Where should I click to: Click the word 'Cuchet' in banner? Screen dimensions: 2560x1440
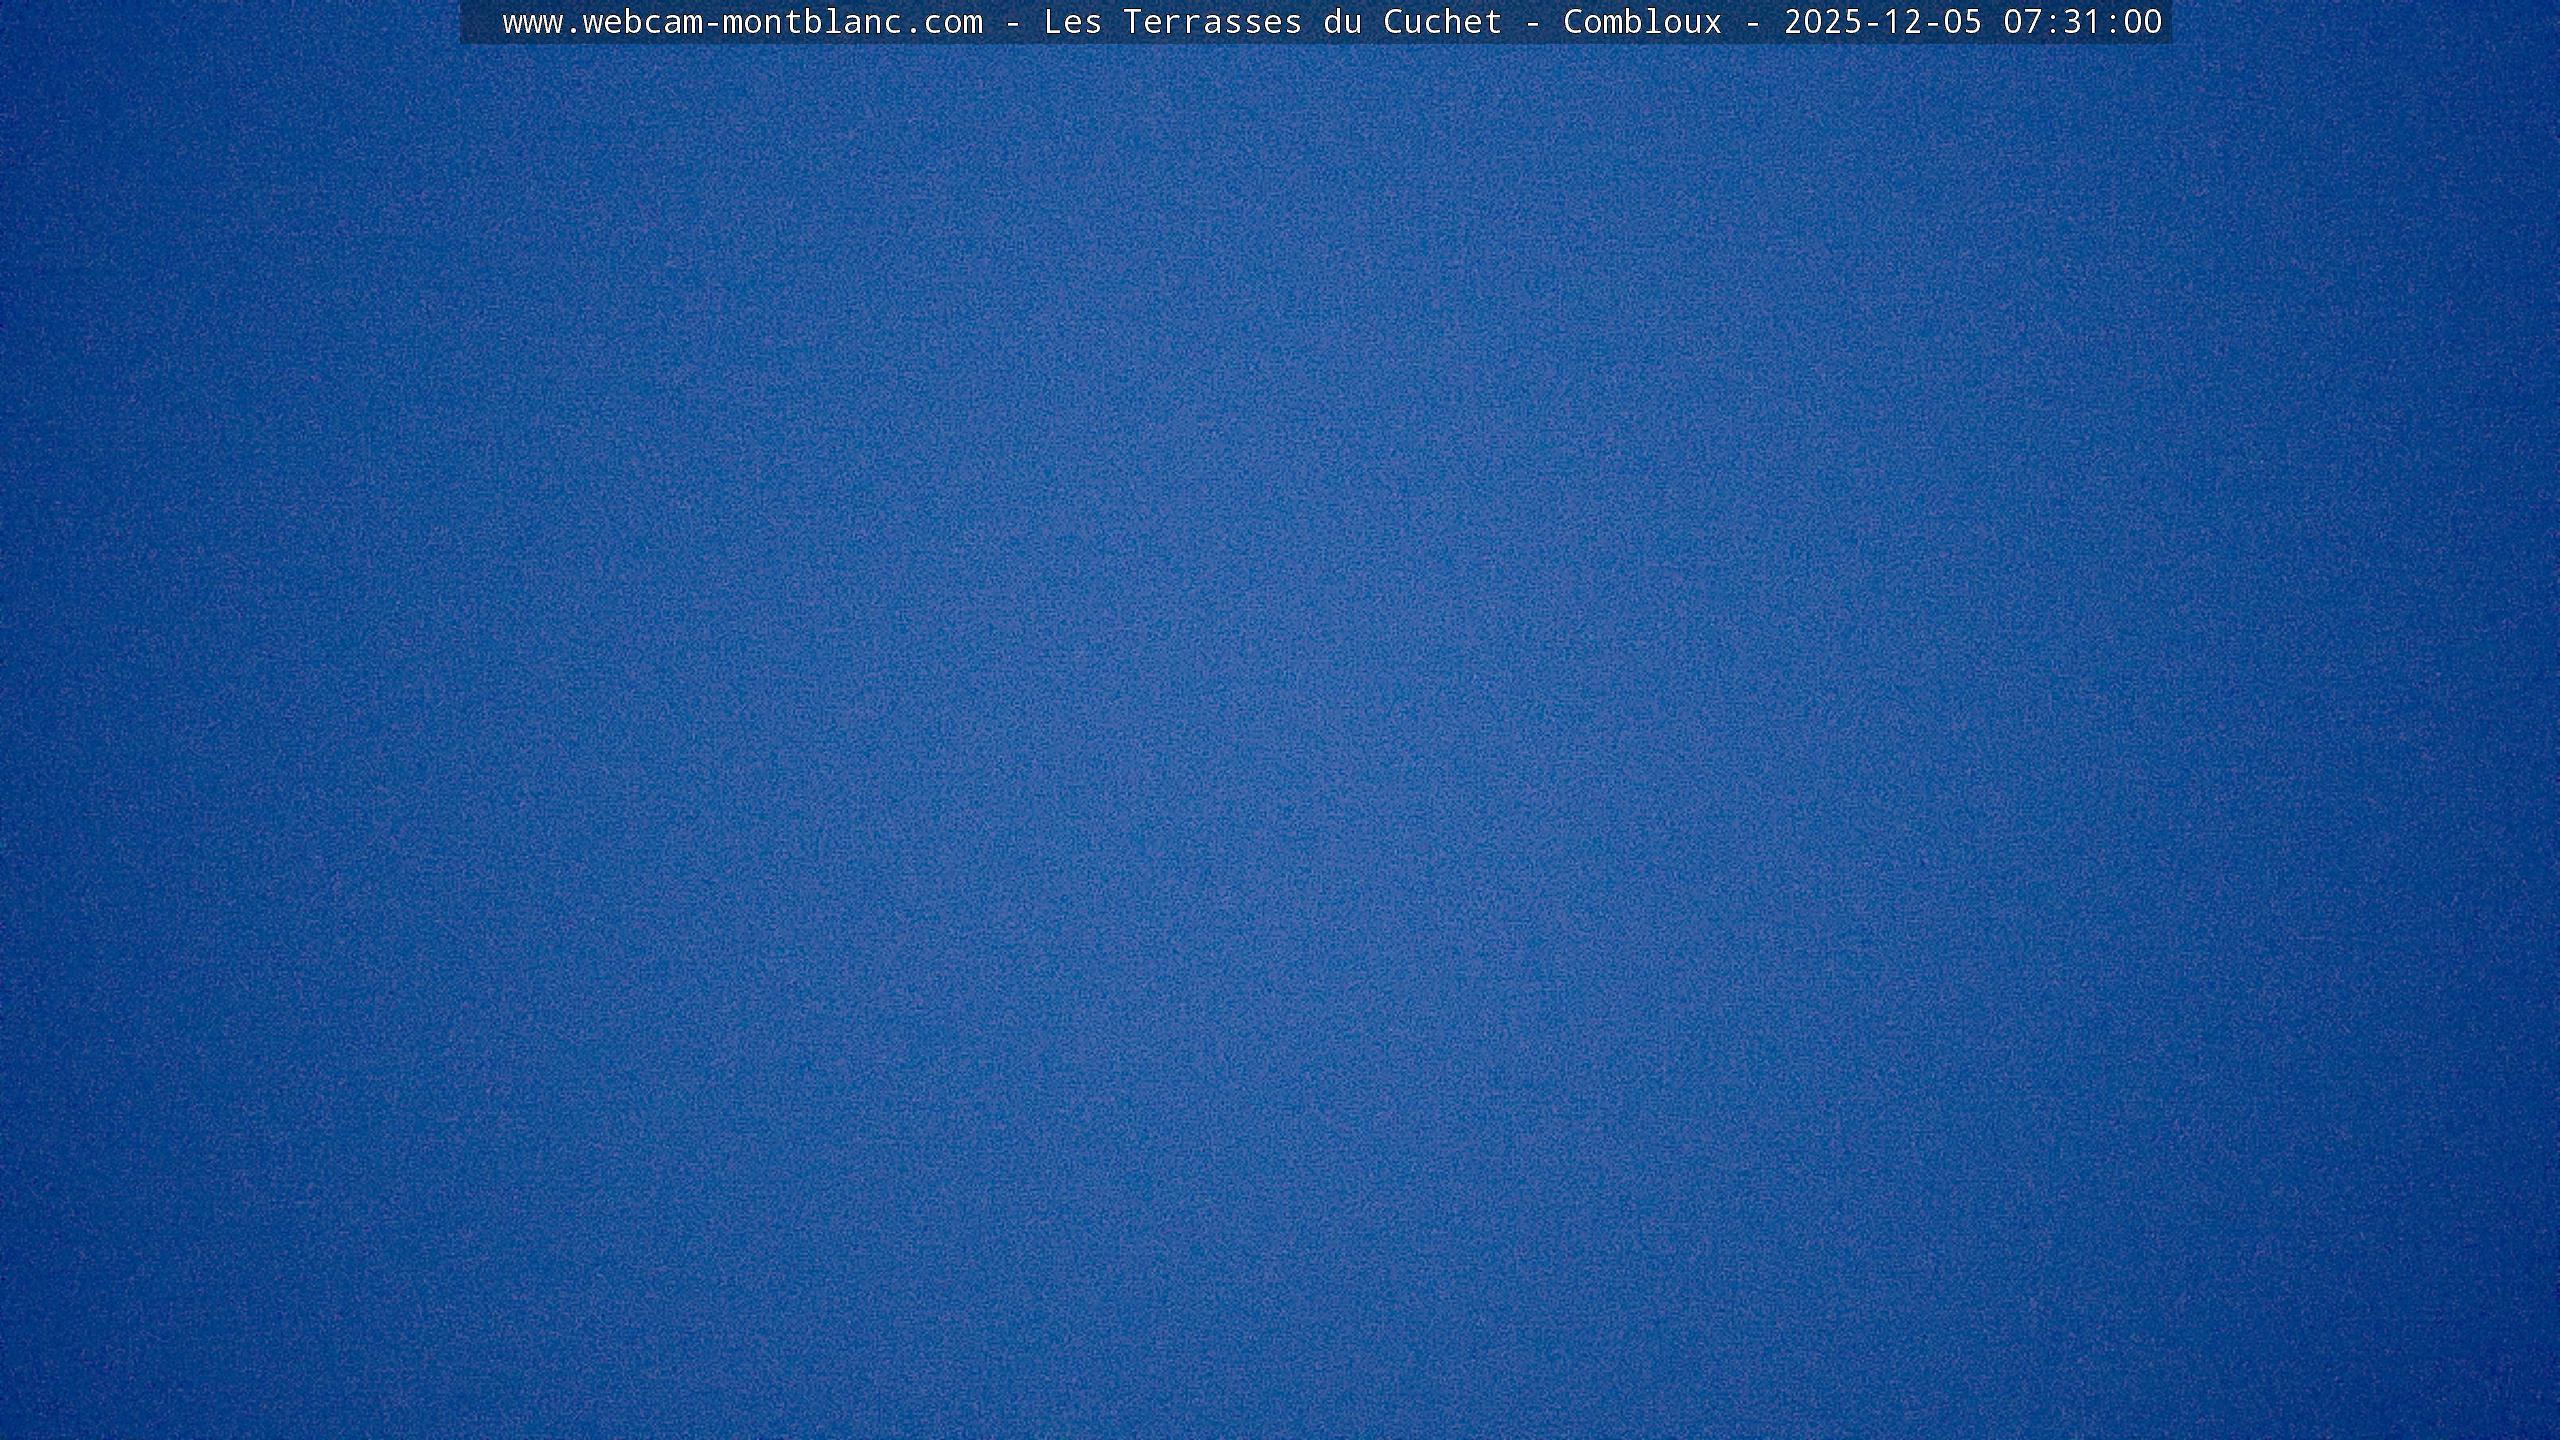click(x=1442, y=22)
